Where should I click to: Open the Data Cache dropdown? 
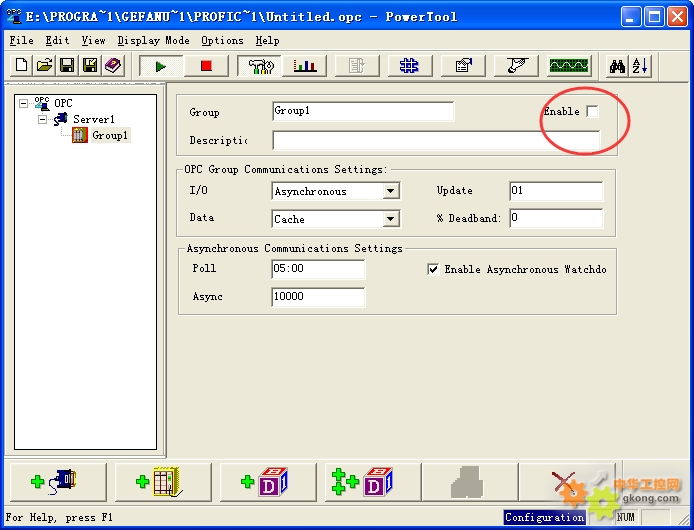[x=390, y=219]
